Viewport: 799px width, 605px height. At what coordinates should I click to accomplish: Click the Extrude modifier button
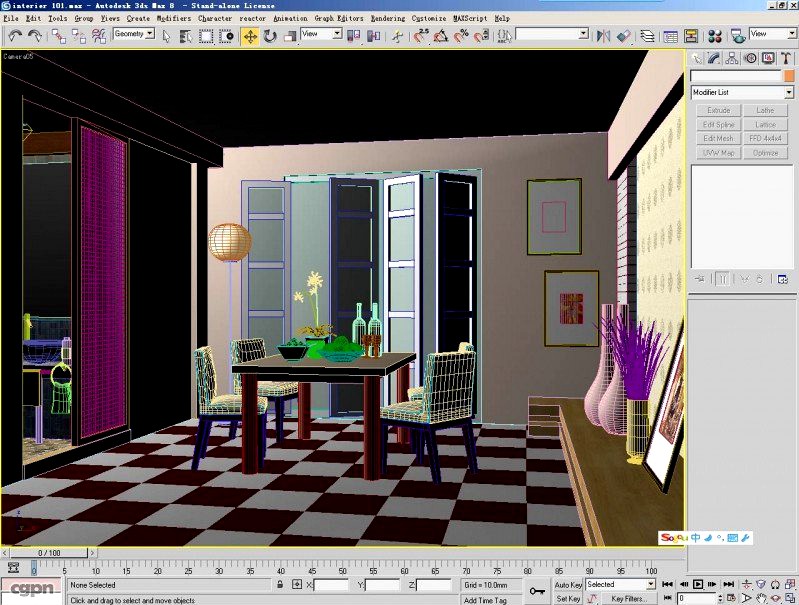click(x=718, y=110)
